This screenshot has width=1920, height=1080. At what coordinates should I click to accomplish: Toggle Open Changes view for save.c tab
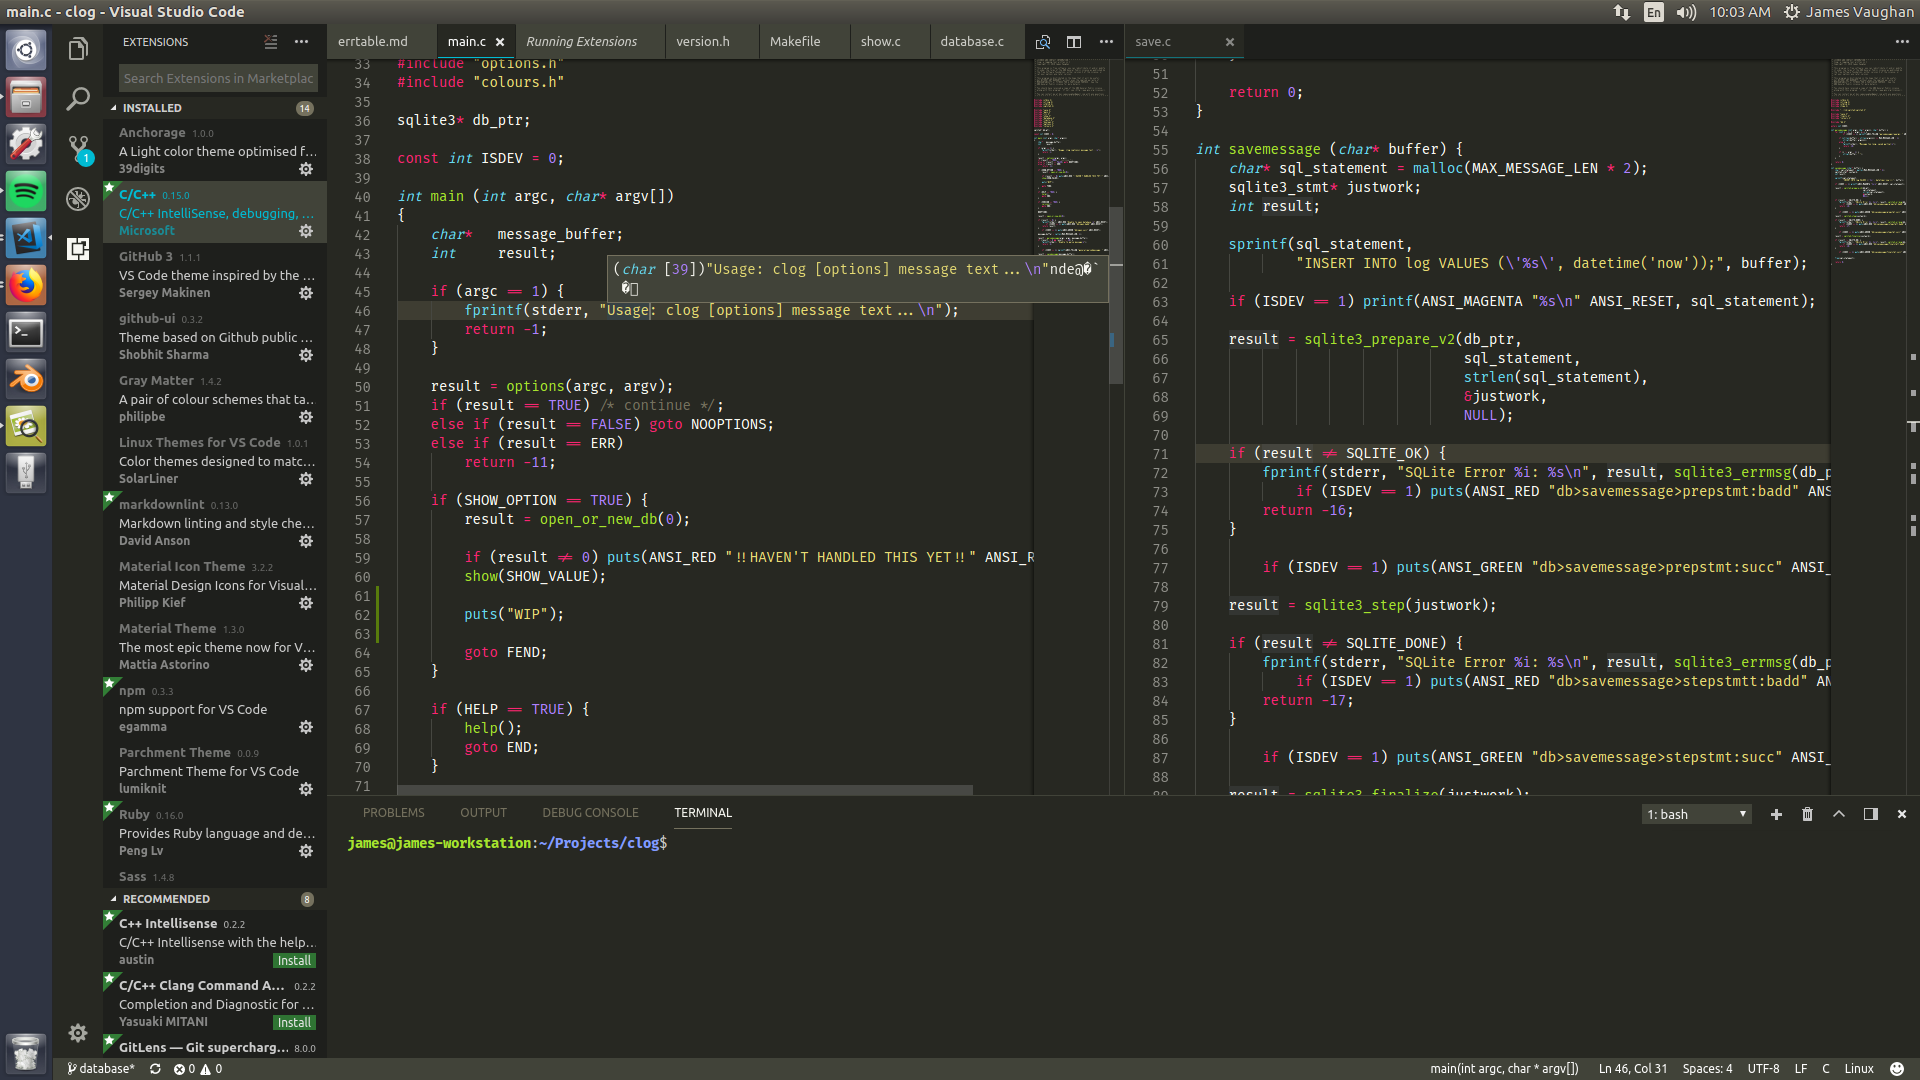pos(1043,42)
